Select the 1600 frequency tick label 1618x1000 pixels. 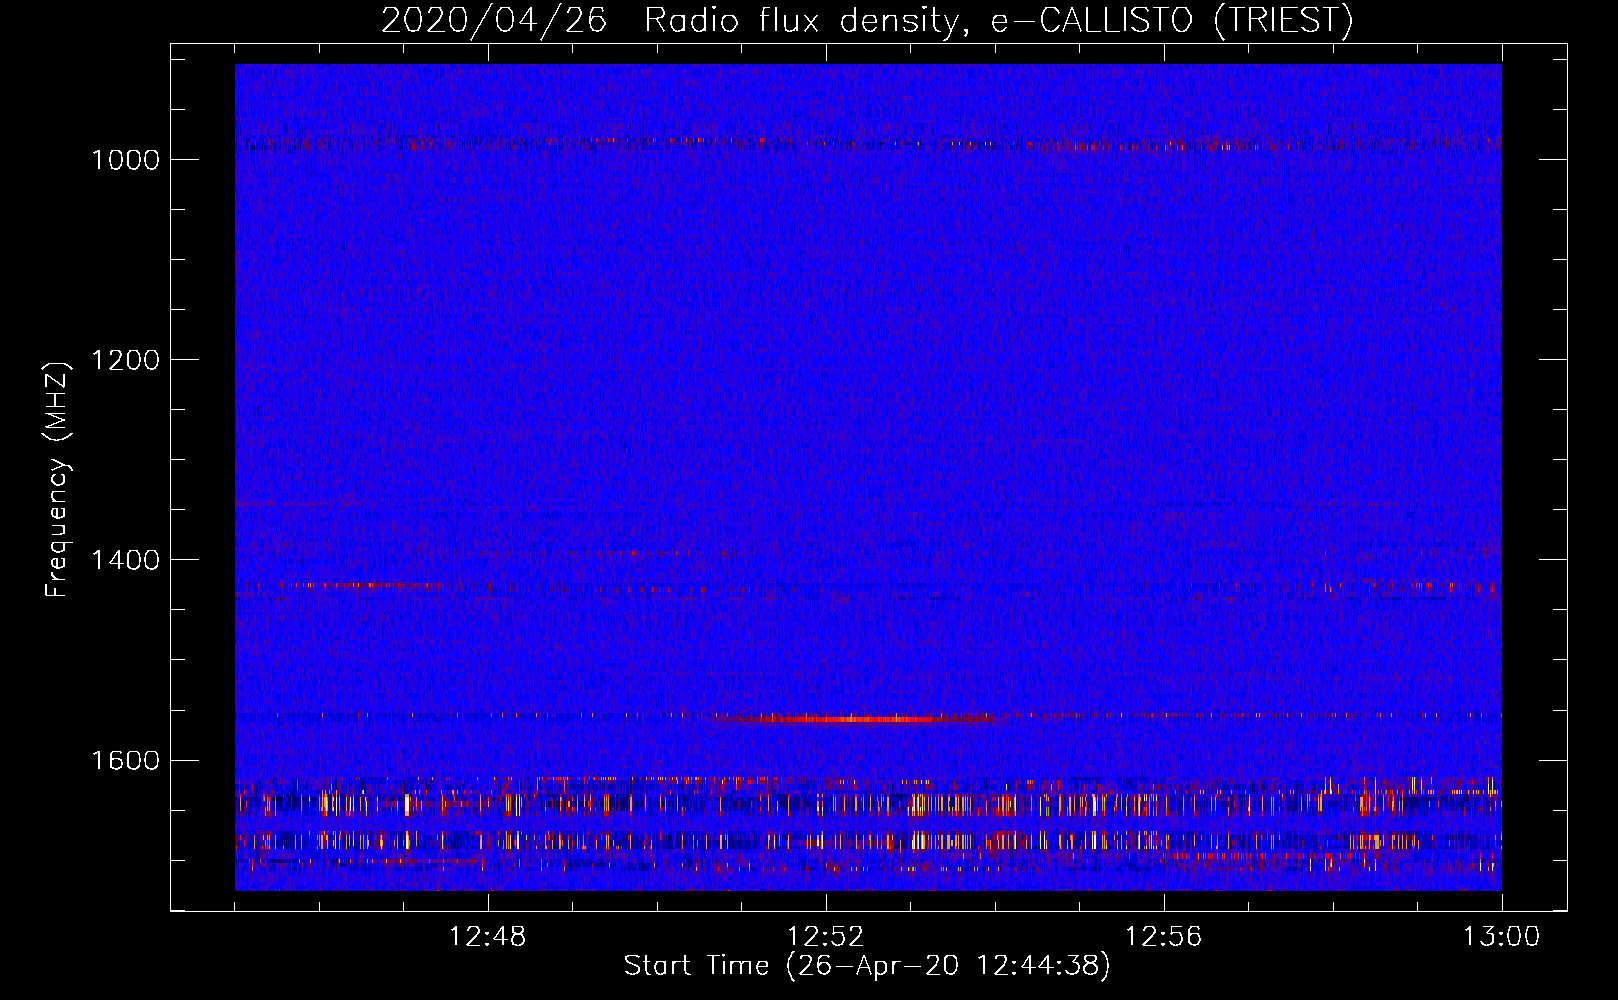pos(125,760)
